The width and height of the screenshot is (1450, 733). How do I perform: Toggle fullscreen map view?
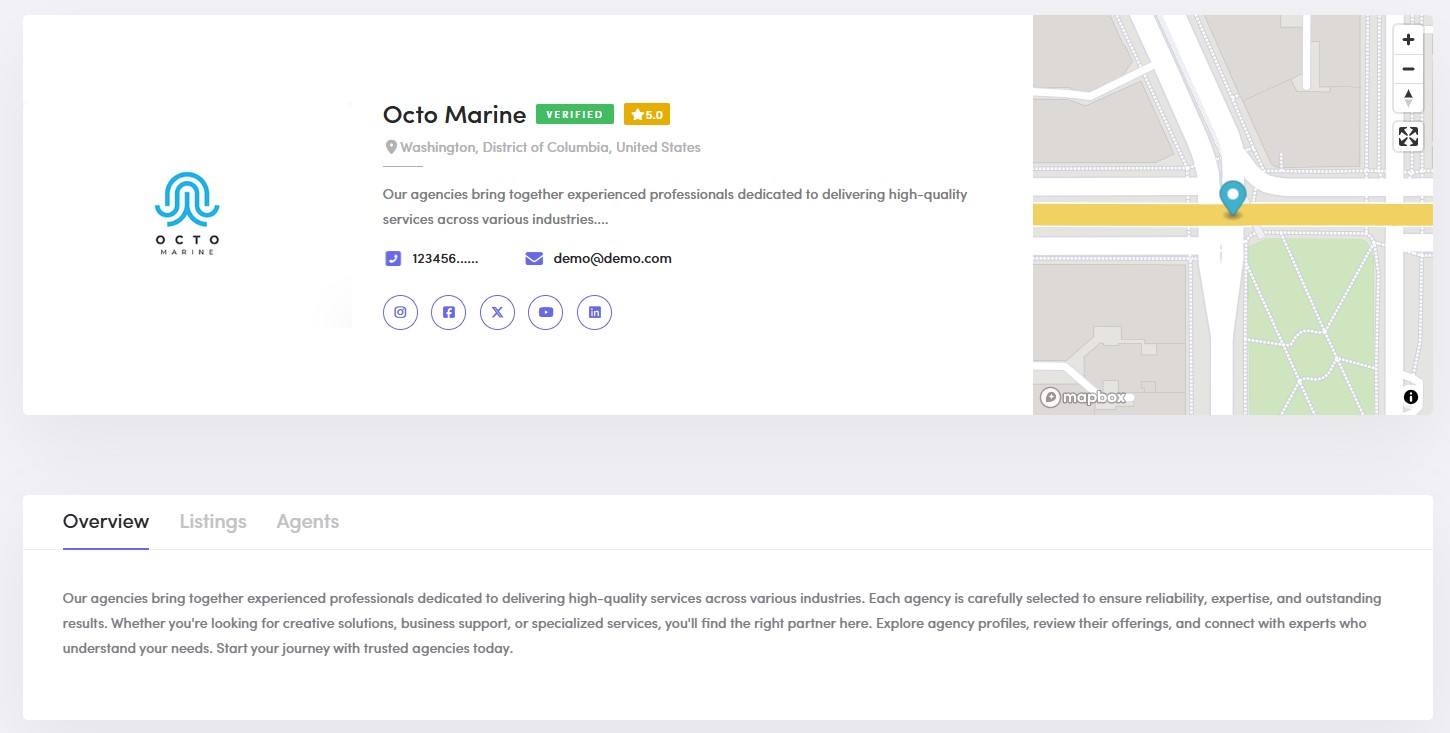(x=1408, y=137)
